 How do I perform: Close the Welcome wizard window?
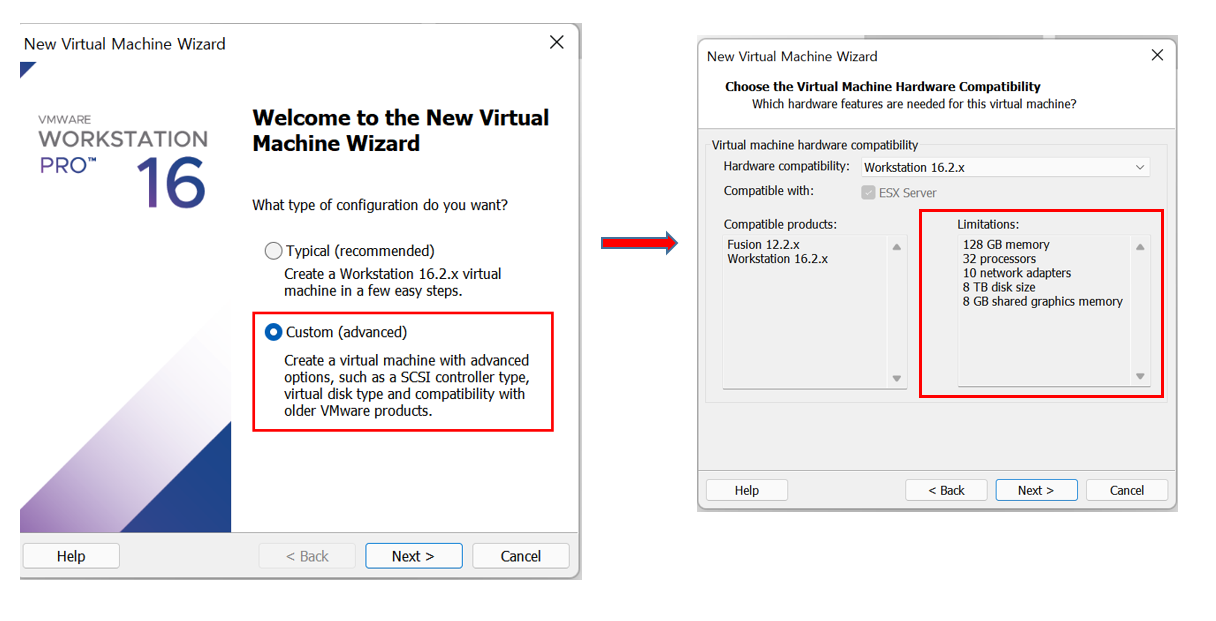click(557, 42)
